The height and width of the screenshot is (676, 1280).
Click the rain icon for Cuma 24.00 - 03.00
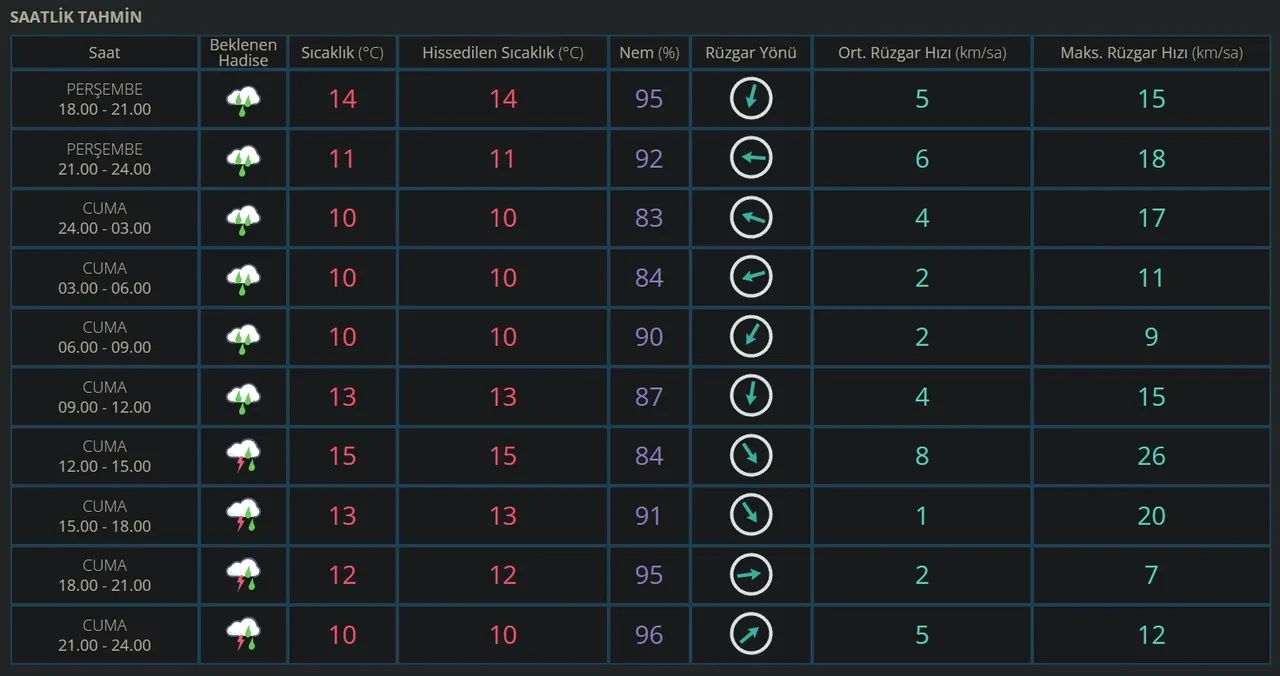coord(243,219)
